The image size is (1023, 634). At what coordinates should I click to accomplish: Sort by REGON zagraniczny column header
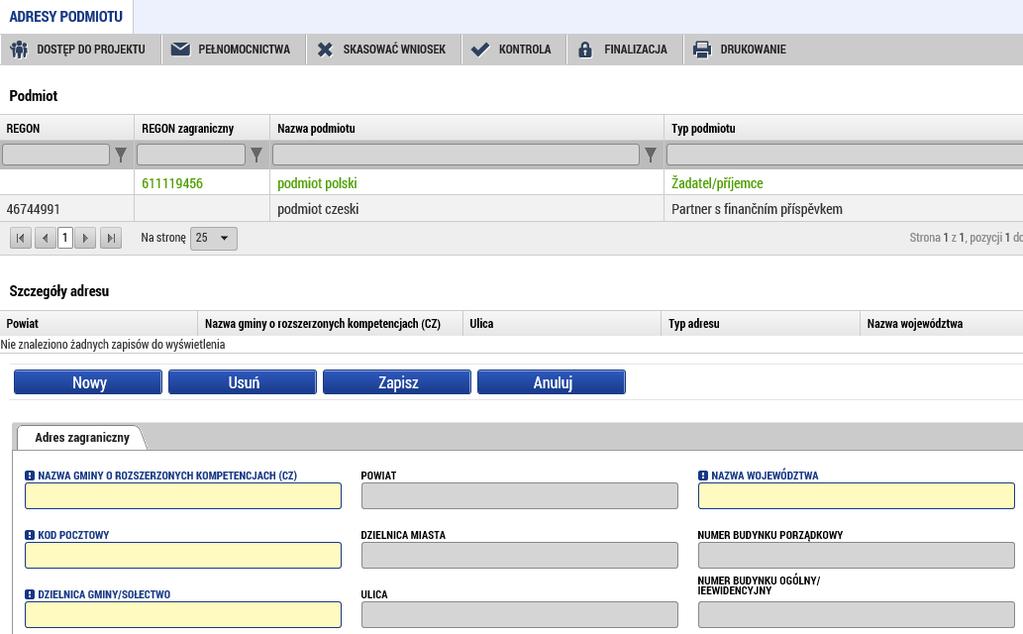point(202,128)
